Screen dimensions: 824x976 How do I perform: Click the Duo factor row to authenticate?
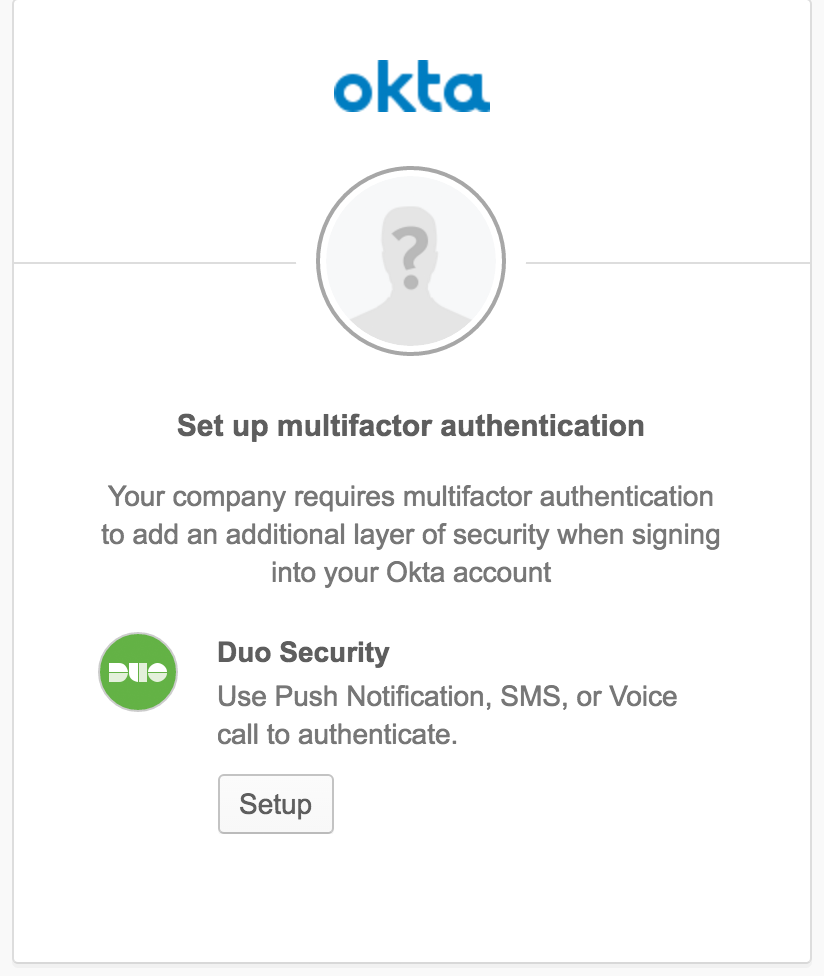coord(400,690)
